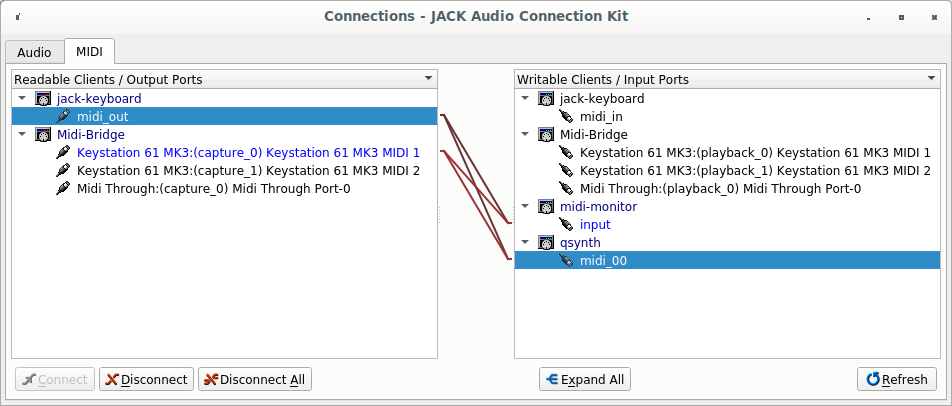
Task: Click the Midi Through capture_0 port icon
Action: 63,189
